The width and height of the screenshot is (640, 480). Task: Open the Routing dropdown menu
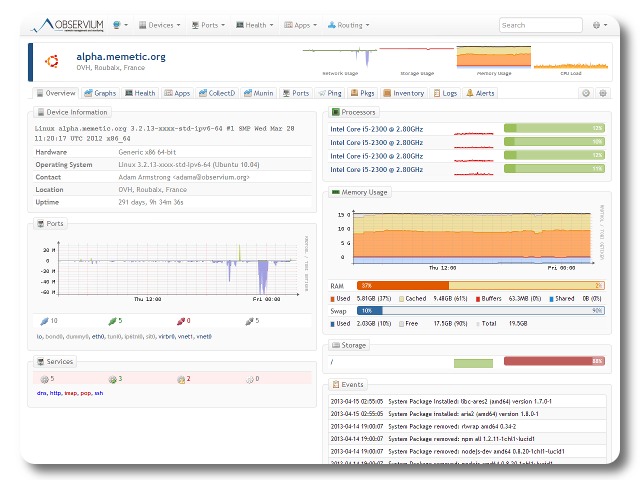(350, 25)
